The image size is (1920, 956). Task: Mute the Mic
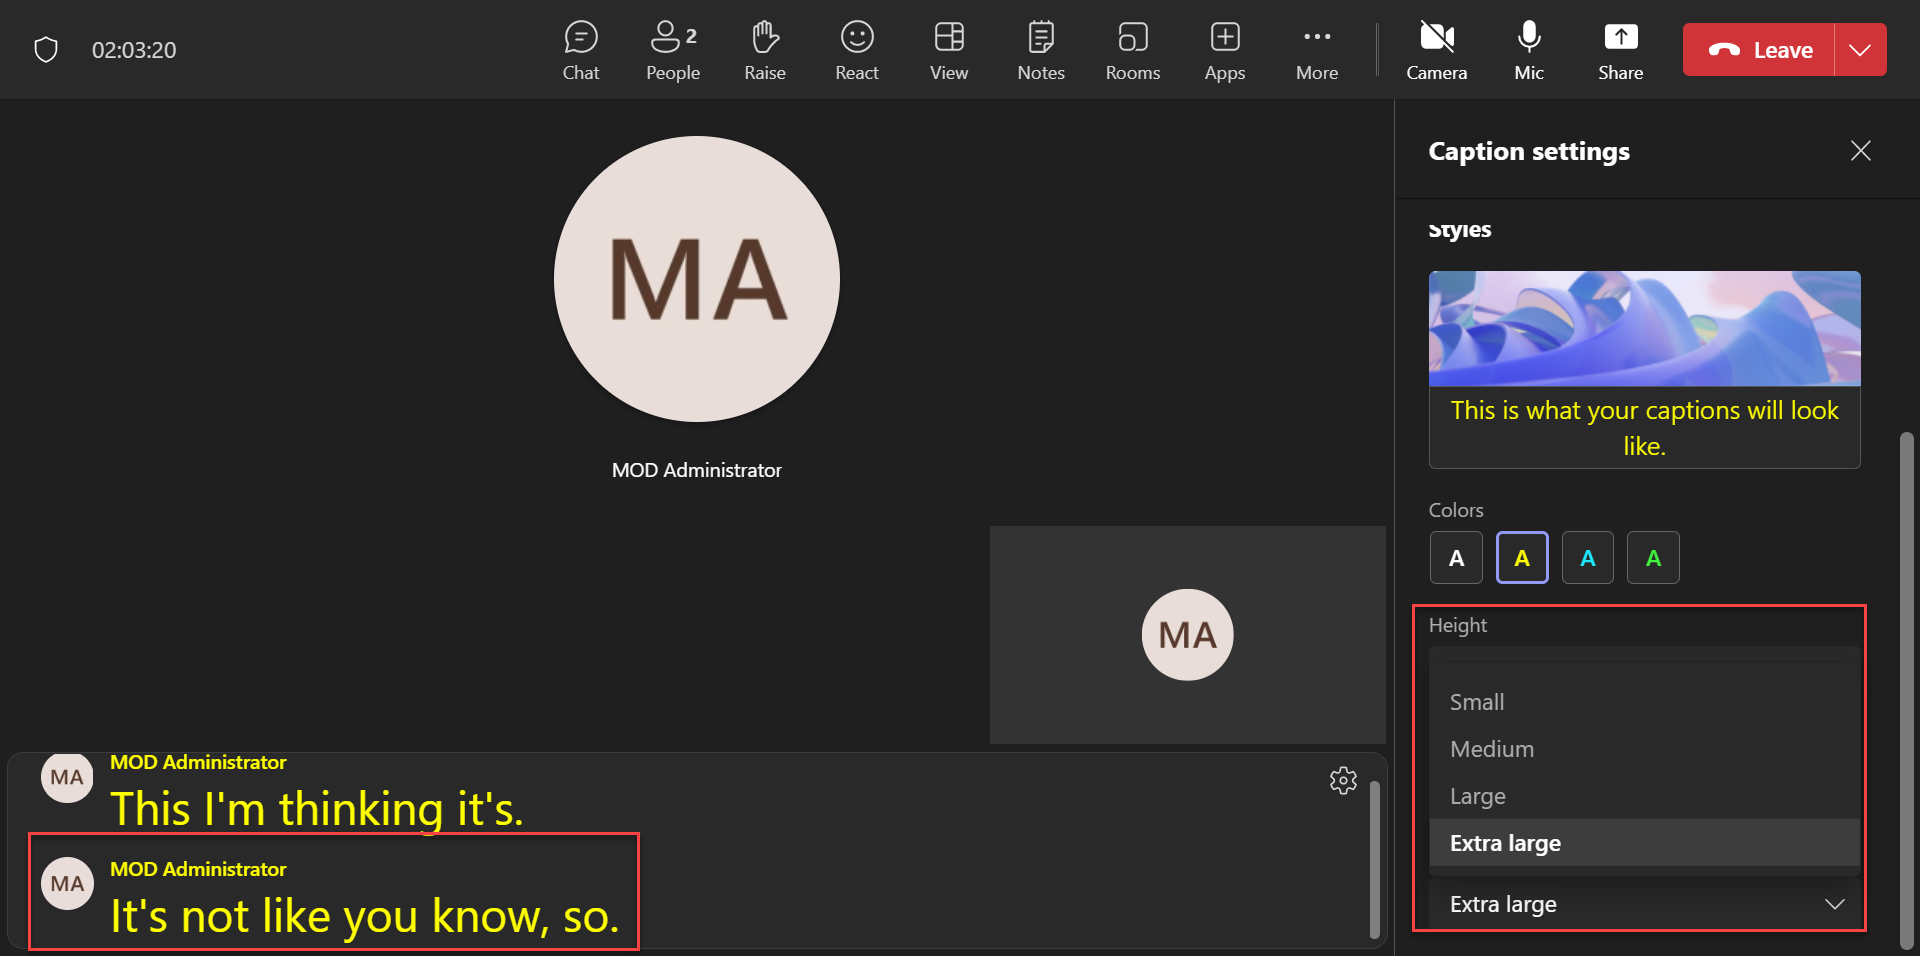[1528, 50]
